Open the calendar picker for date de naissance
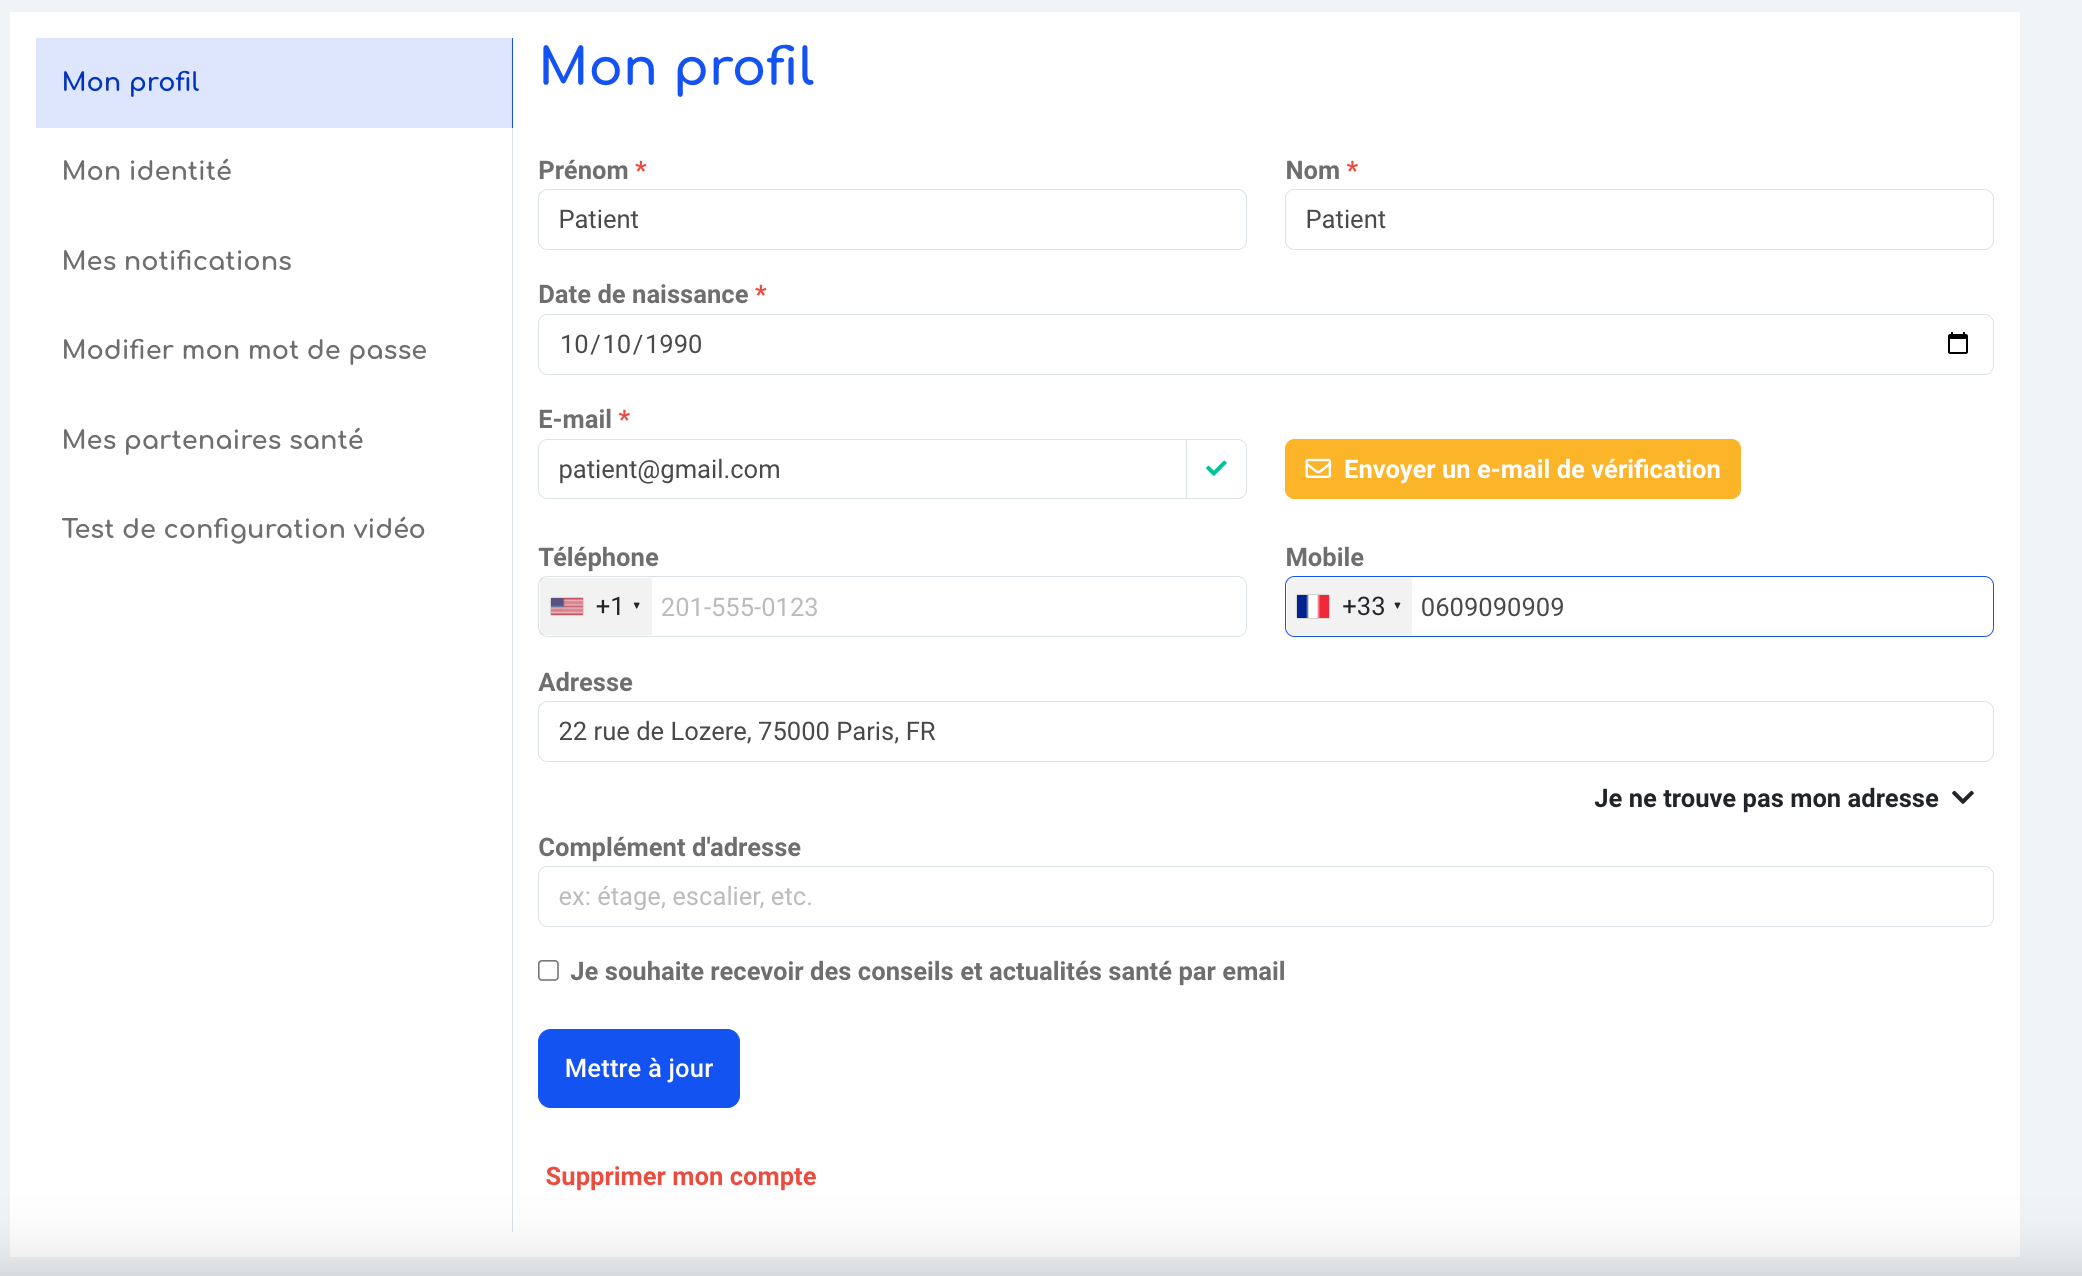Screen dimensions: 2082x1276 (1958, 344)
